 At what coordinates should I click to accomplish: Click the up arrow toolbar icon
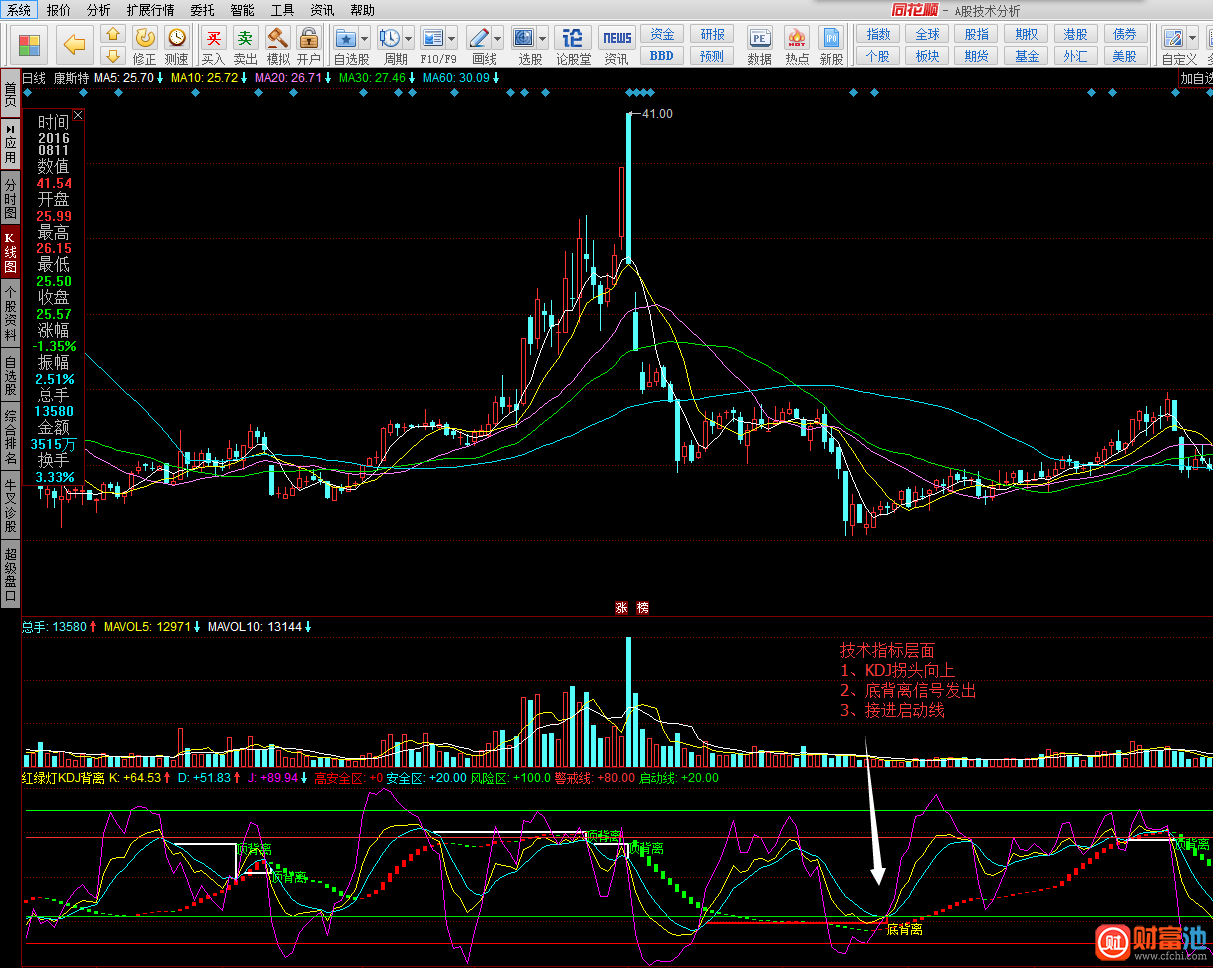(113, 35)
